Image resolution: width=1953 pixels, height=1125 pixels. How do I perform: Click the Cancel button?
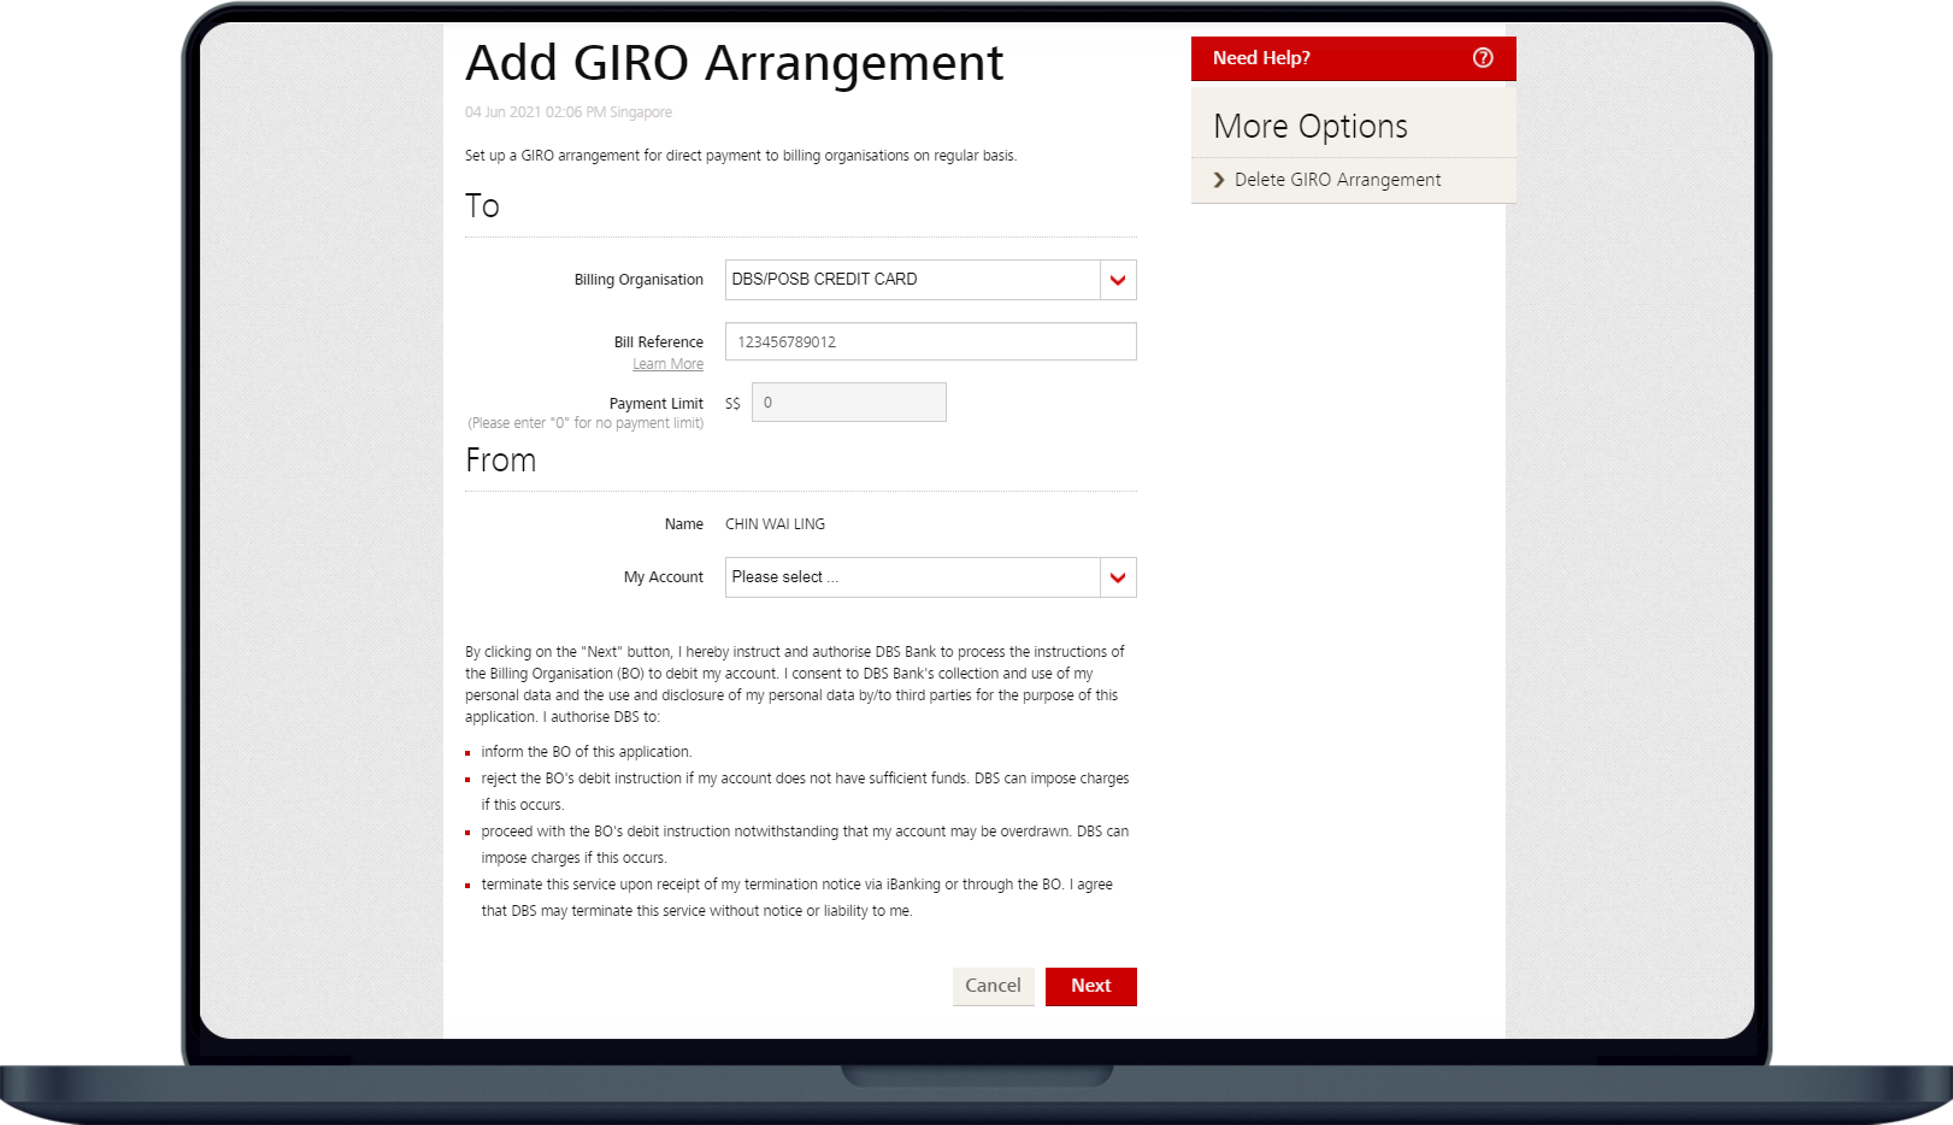pos(993,986)
